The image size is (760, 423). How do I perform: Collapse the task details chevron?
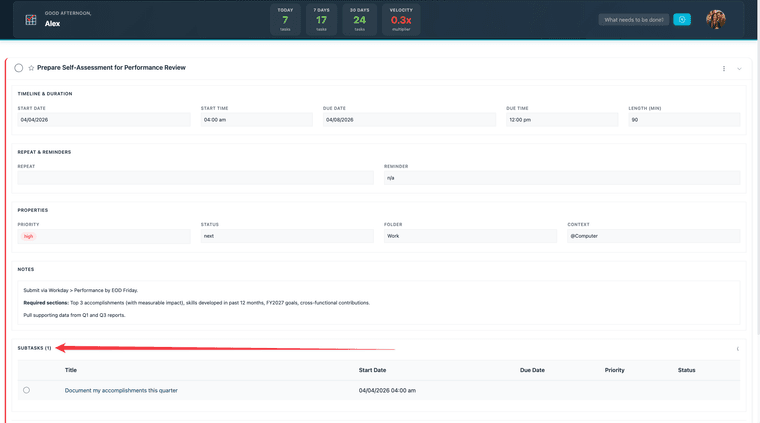coord(739,68)
